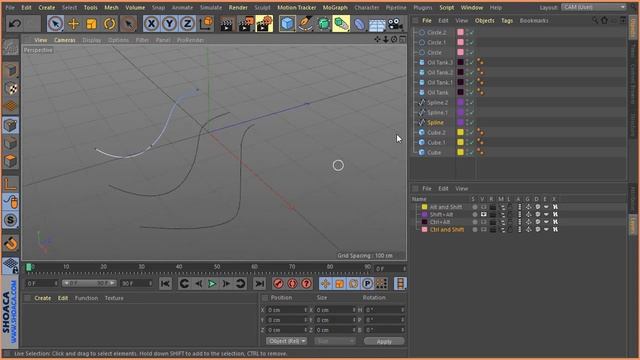
Task: Click the Apply button
Action: pyautogui.click(x=384, y=341)
